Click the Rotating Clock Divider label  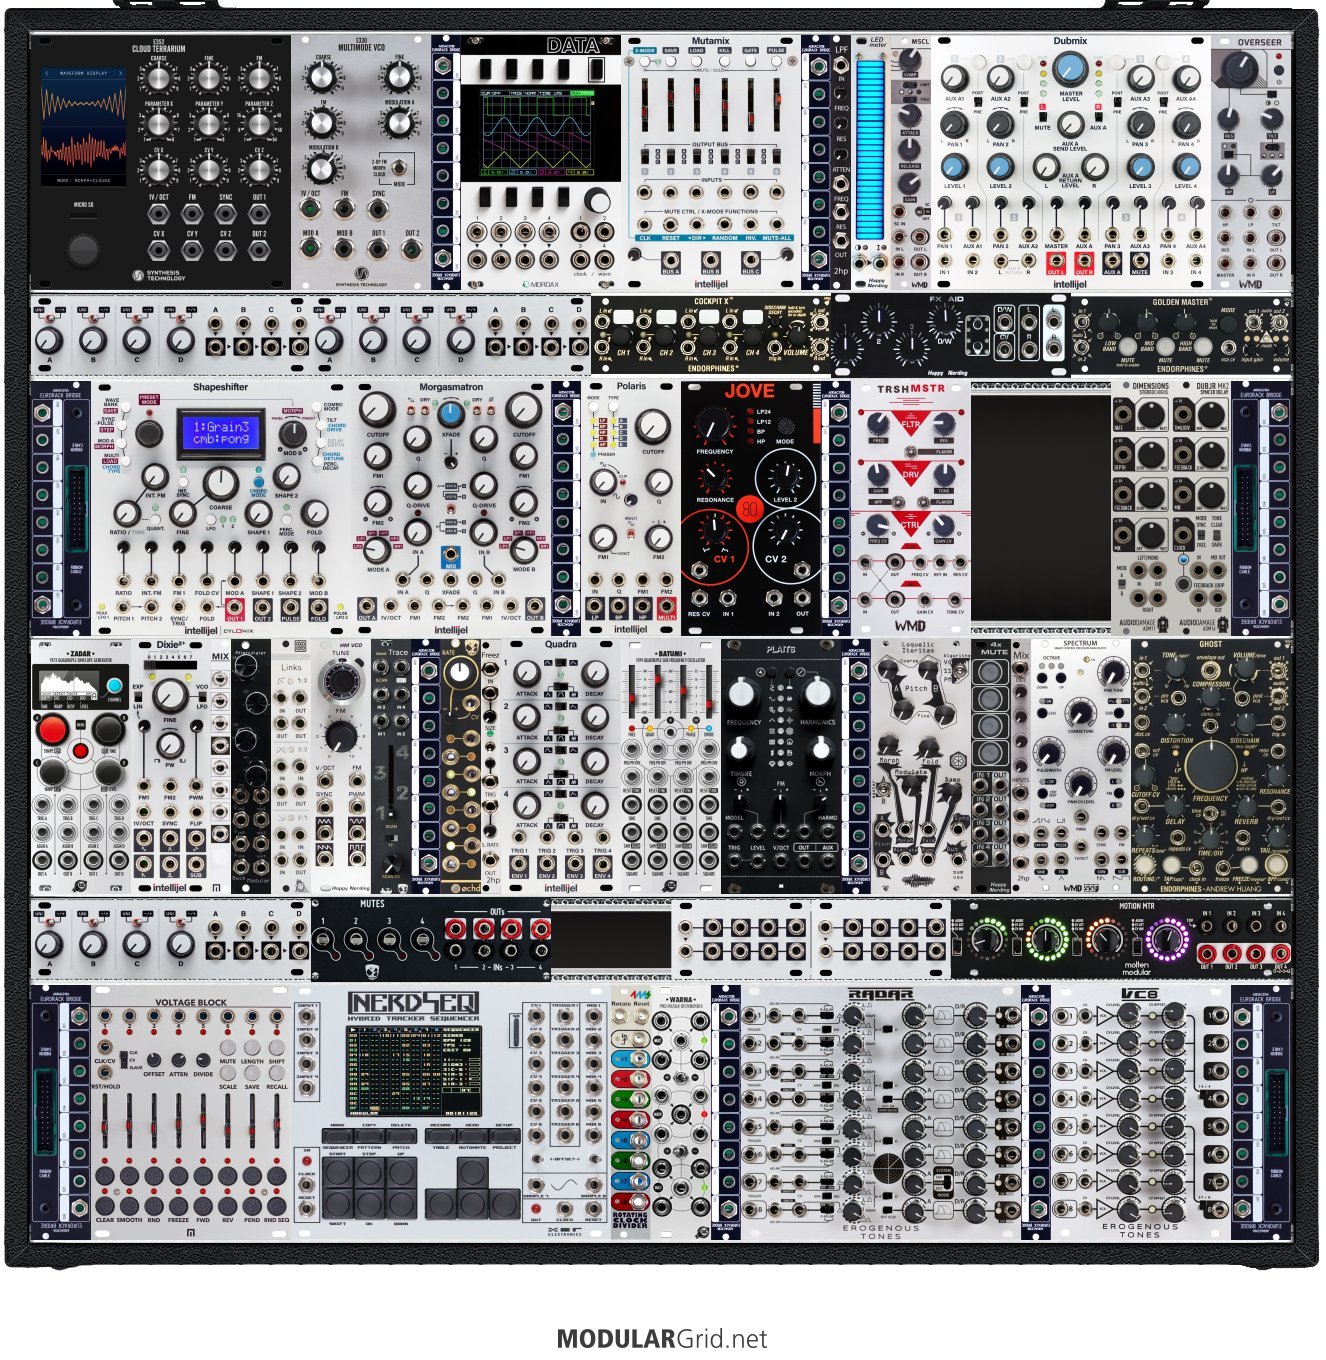click(x=630, y=1221)
